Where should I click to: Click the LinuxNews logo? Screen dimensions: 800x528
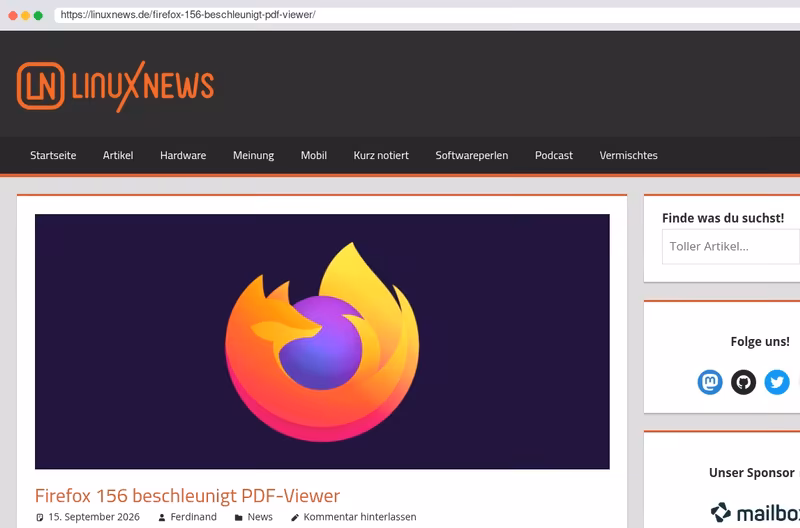tap(115, 86)
